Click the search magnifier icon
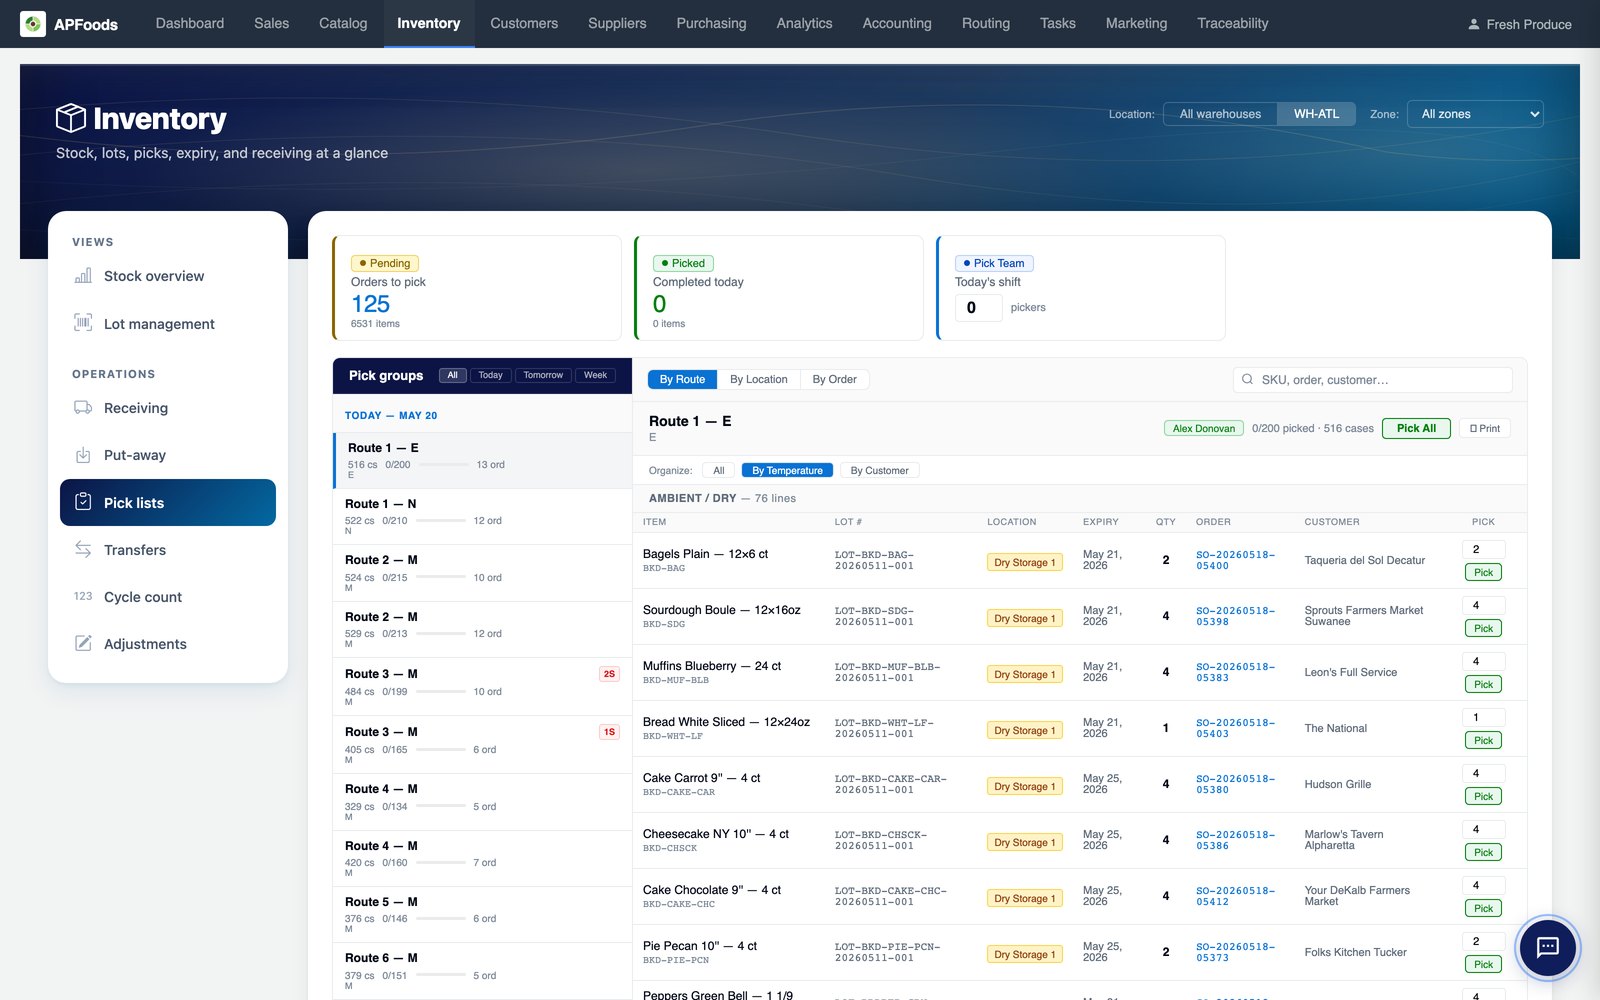This screenshot has height=1000, width=1600. coord(1247,380)
